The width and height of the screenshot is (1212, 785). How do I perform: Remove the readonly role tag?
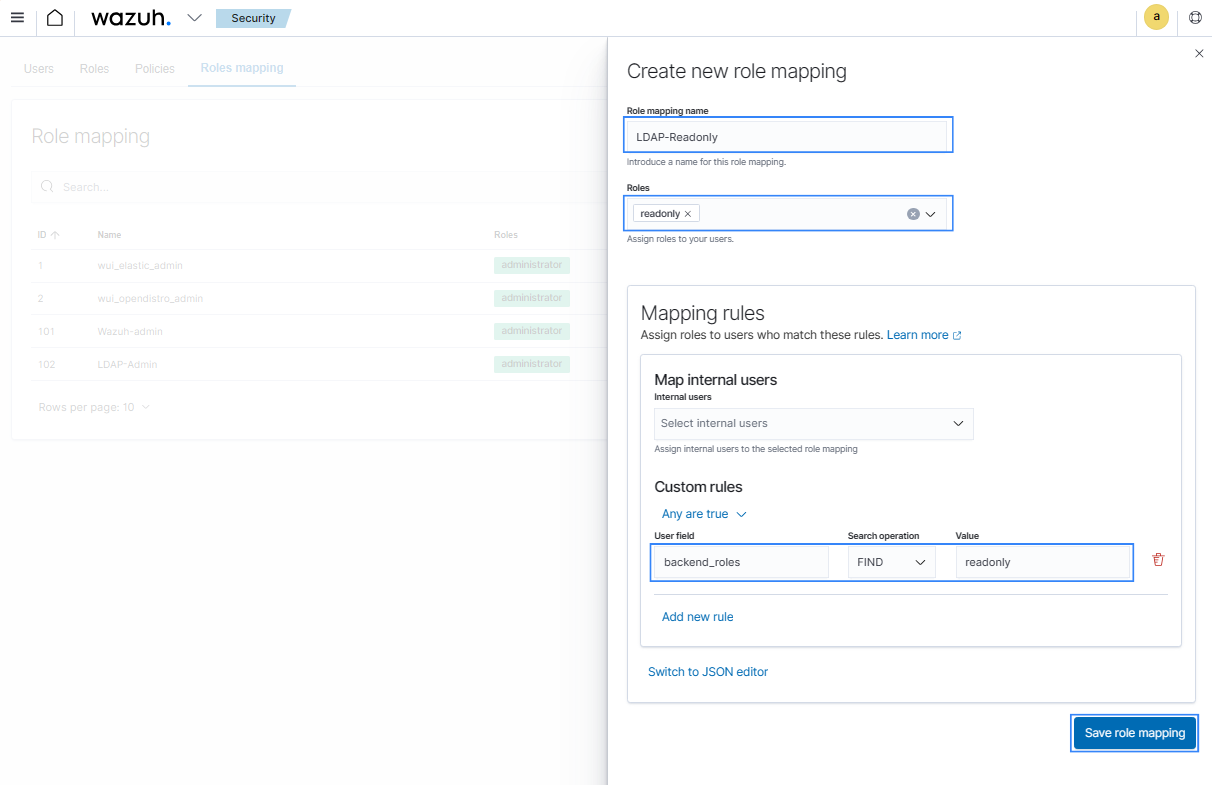point(688,214)
